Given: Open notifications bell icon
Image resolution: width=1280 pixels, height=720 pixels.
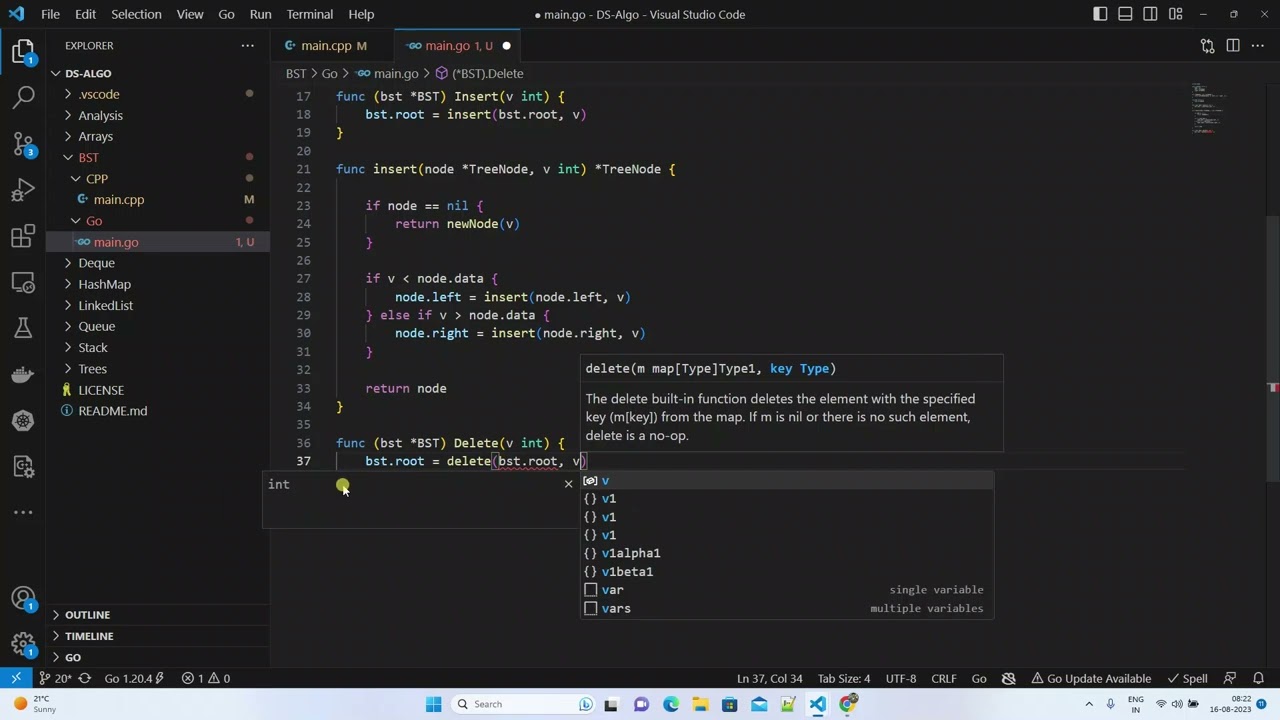Looking at the screenshot, I should (x=1258, y=678).
